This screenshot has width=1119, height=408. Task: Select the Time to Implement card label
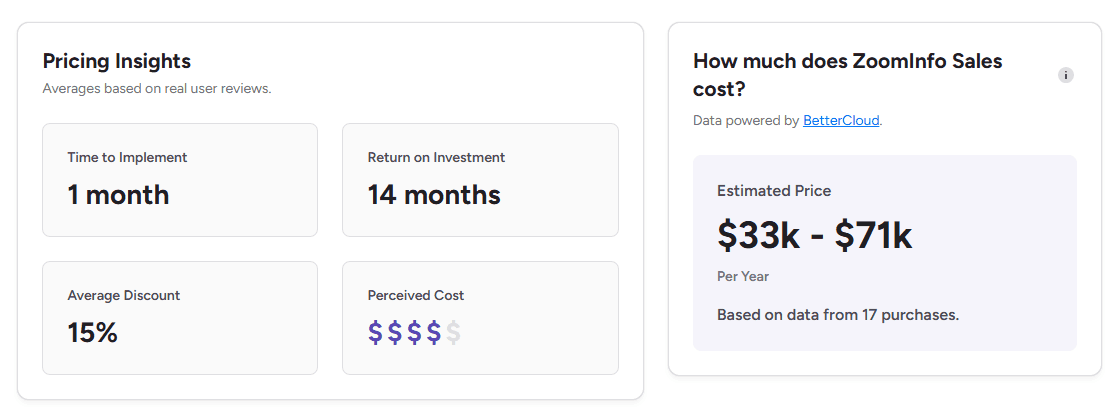click(x=127, y=157)
